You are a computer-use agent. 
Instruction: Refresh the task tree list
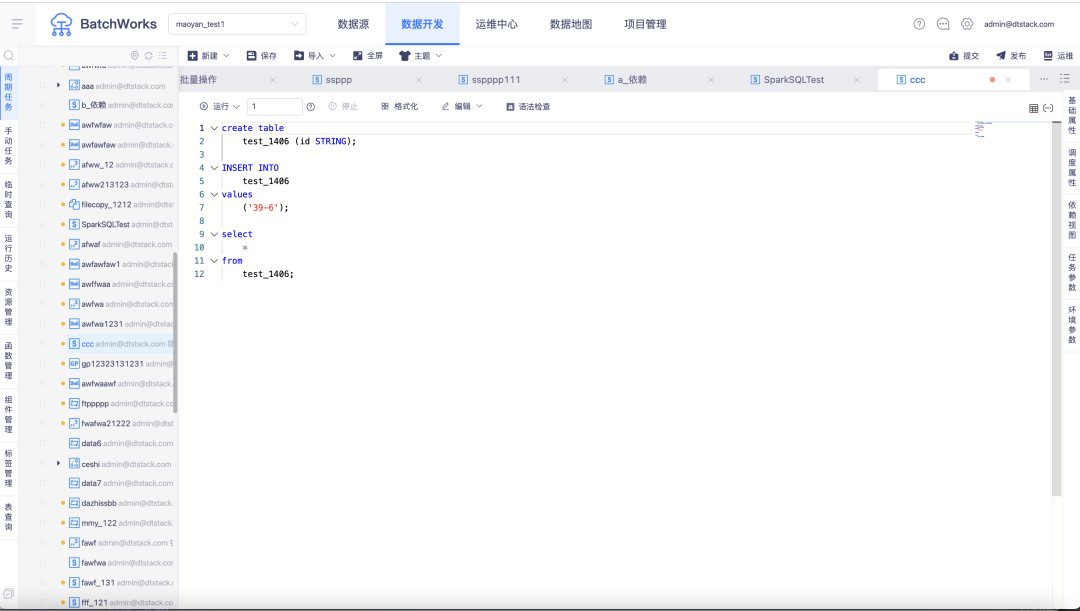(x=149, y=56)
